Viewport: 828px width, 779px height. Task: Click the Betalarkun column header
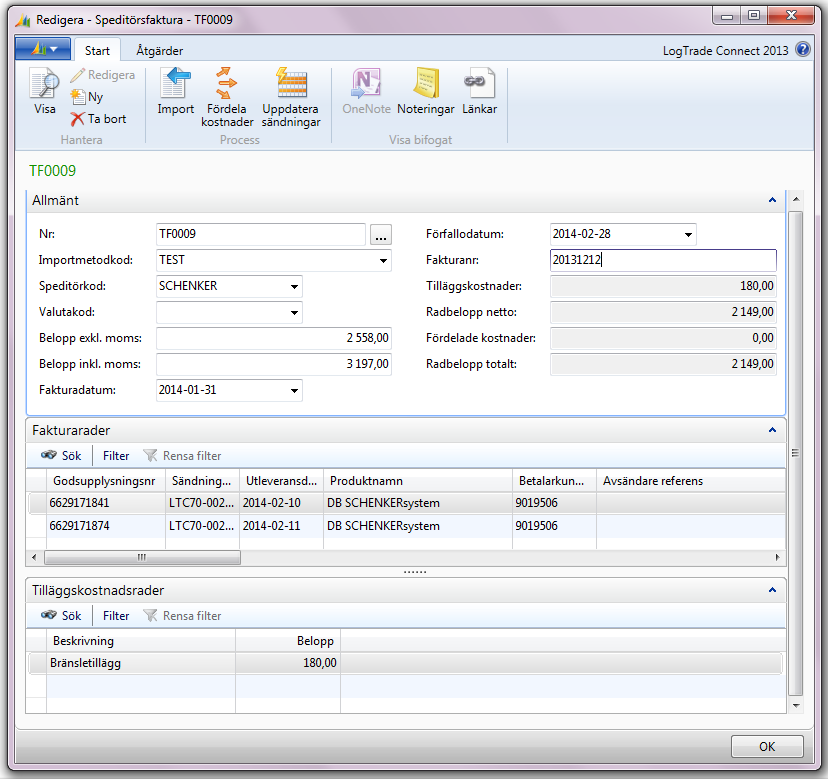tap(554, 481)
